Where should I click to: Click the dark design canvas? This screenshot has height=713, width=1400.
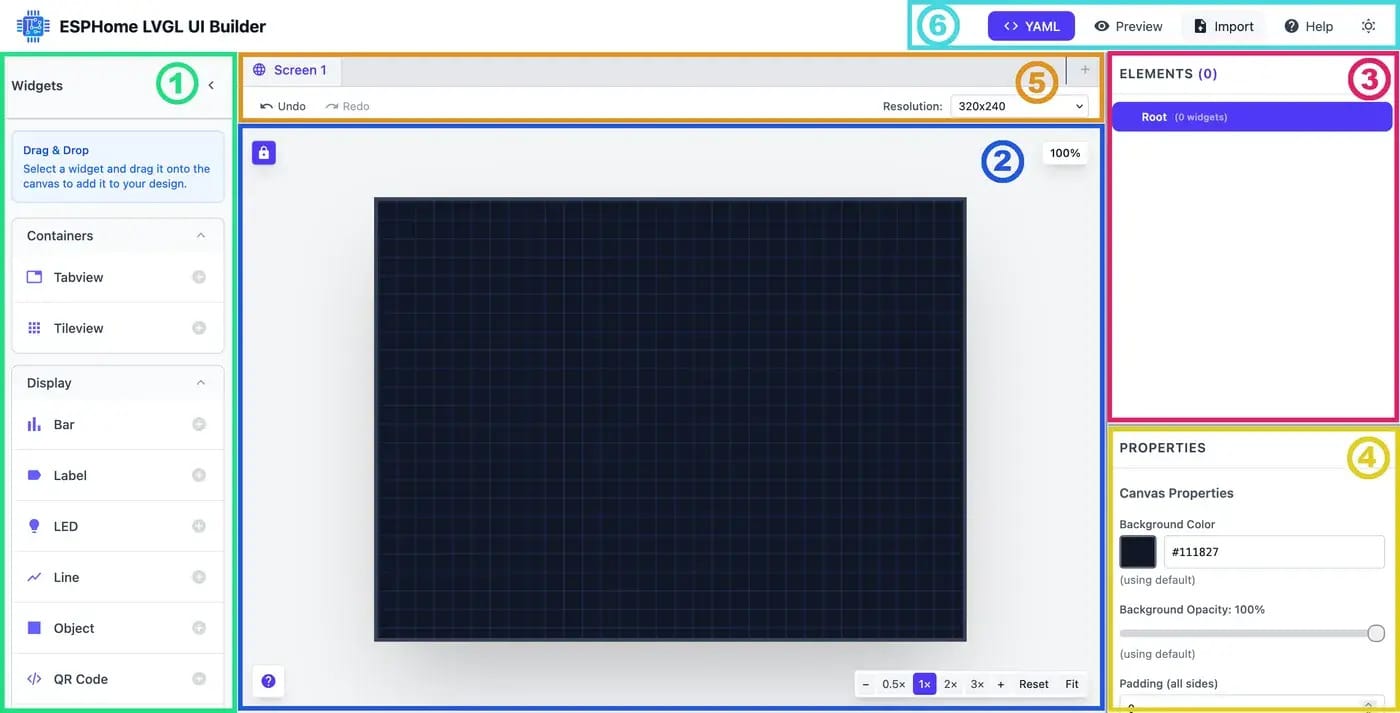670,419
